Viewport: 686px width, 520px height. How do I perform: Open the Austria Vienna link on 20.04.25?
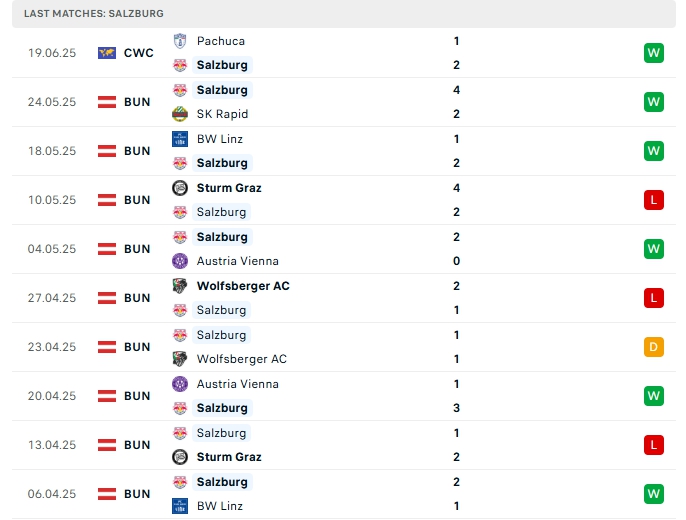[237, 384]
